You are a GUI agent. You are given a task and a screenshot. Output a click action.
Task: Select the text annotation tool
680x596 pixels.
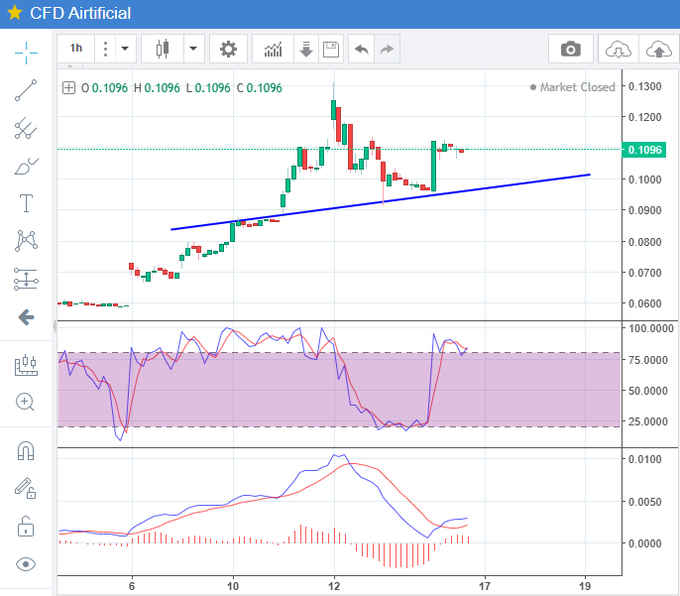[x=26, y=203]
